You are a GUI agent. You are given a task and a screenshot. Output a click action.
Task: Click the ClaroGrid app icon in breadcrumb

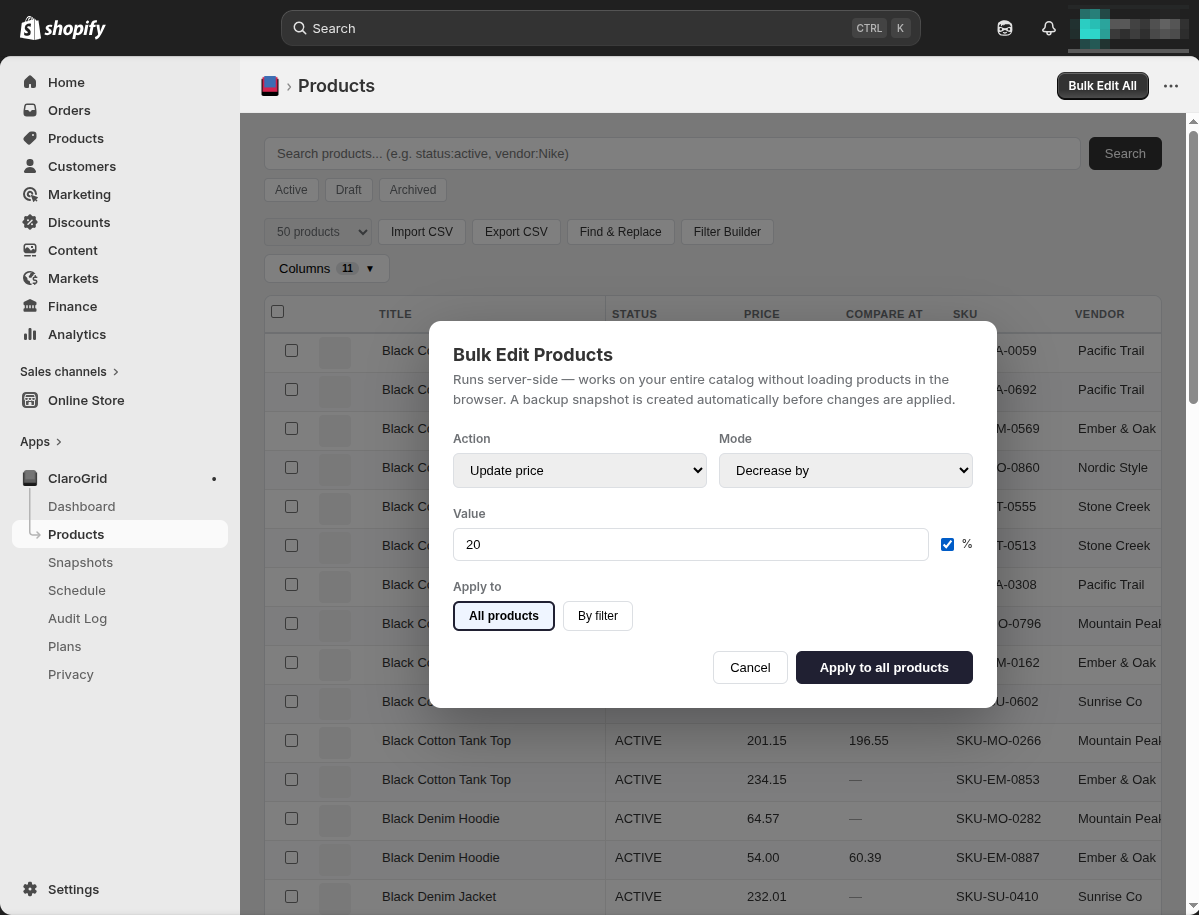click(270, 86)
